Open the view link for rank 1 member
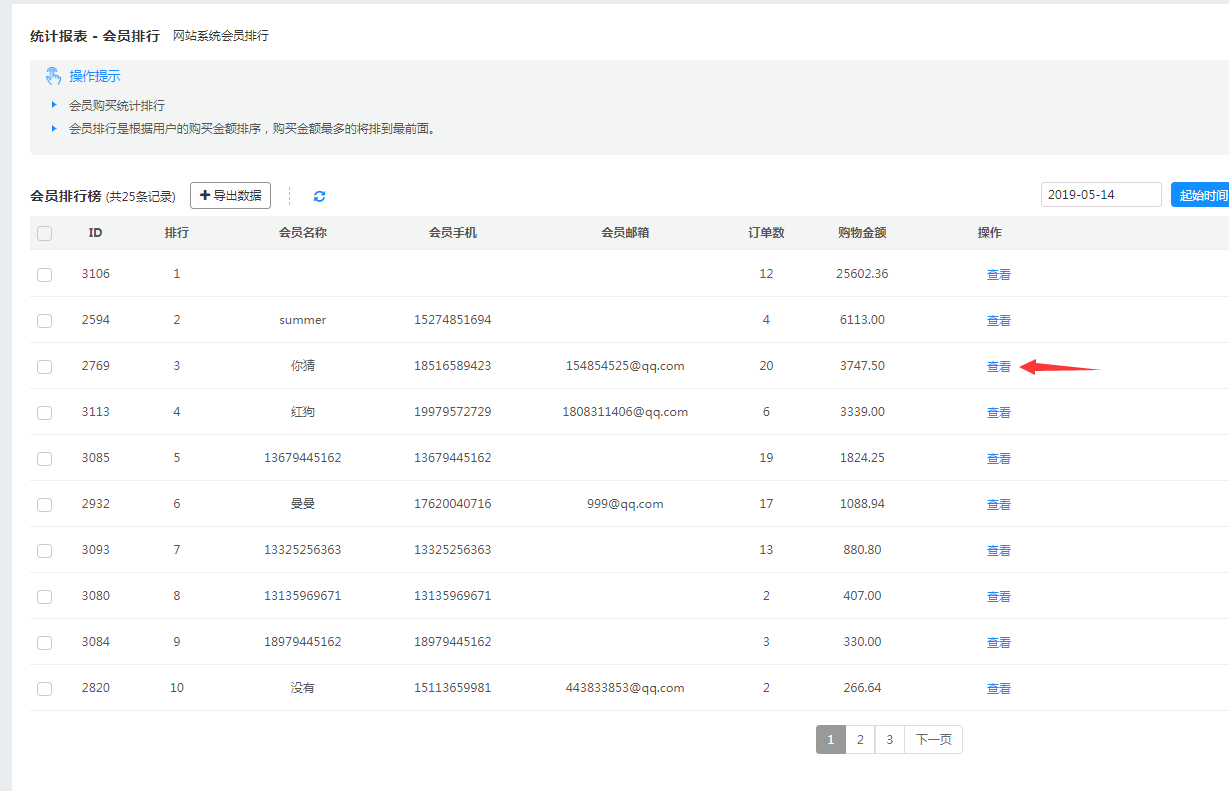 [x=998, y=275]
